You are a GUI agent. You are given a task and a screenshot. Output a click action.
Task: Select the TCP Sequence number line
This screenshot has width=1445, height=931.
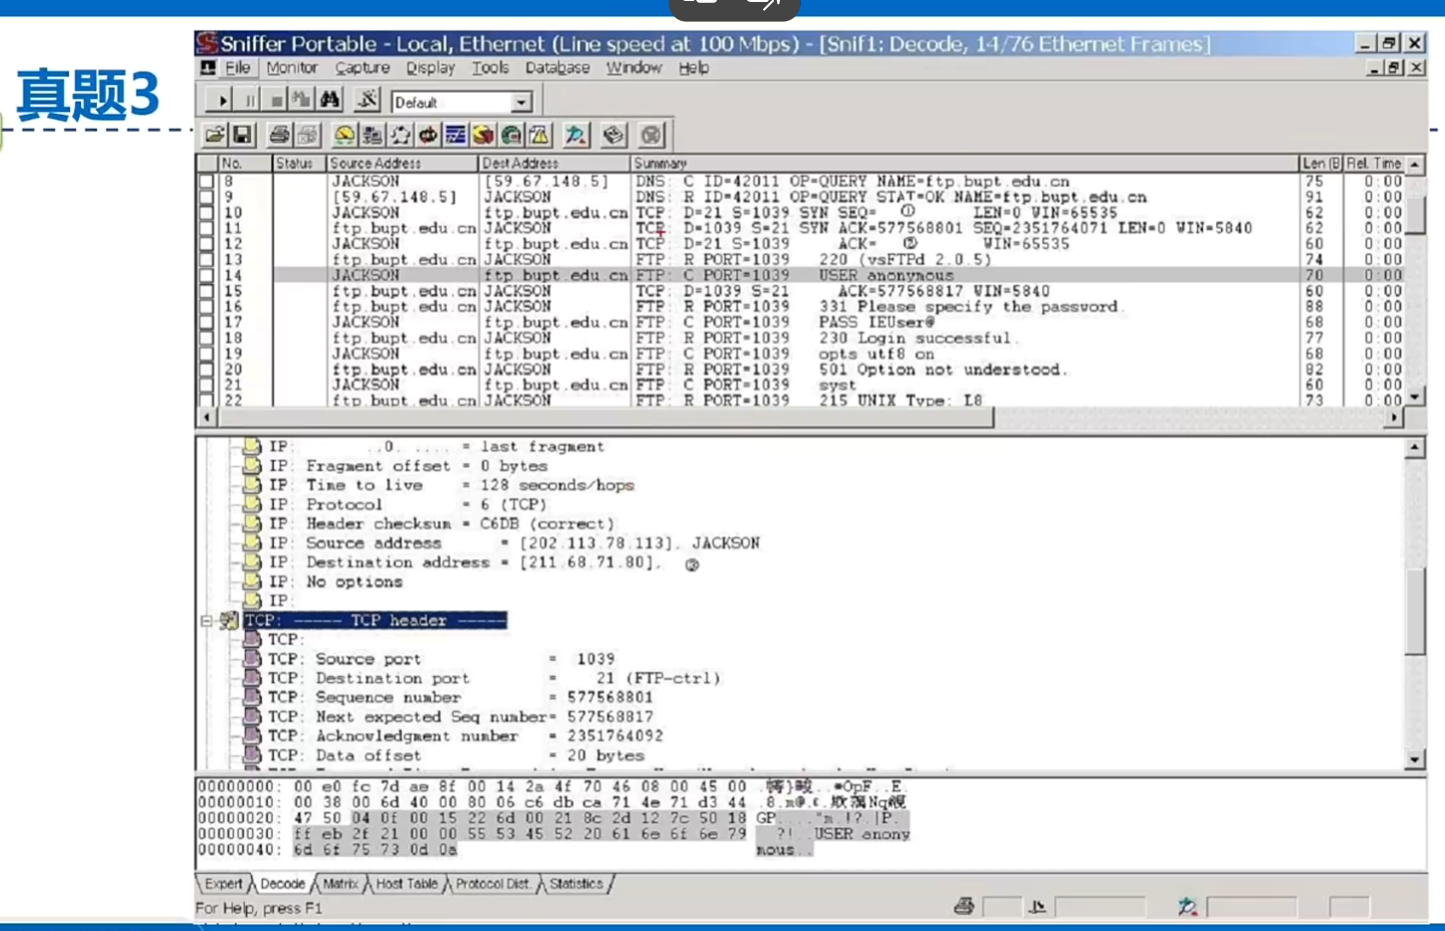pos(460,698)
